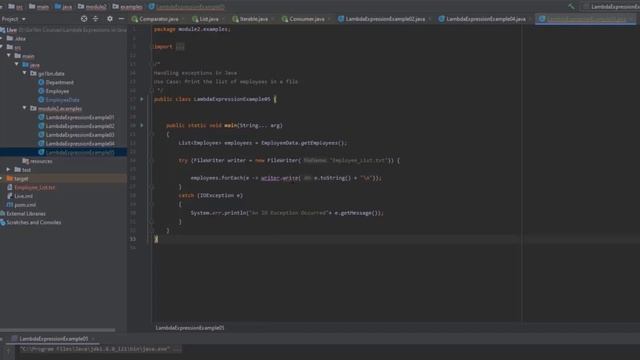The image size is (640, 360).
Task: Select LambdaExpressionExample01 in project tree
Action: tap(80, 118)
